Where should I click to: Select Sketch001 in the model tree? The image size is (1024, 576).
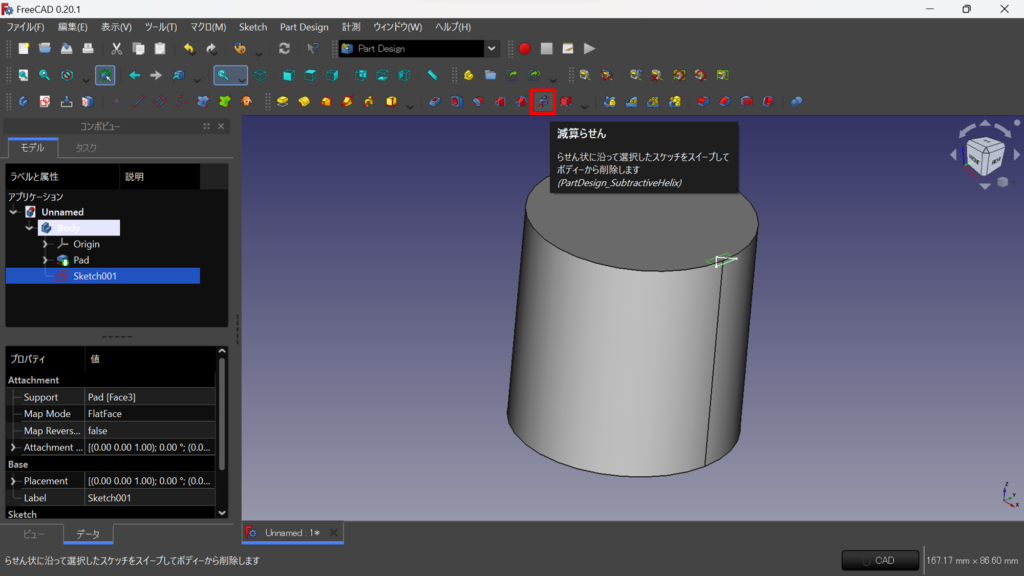pyautogui.click(x=95, y=276)
